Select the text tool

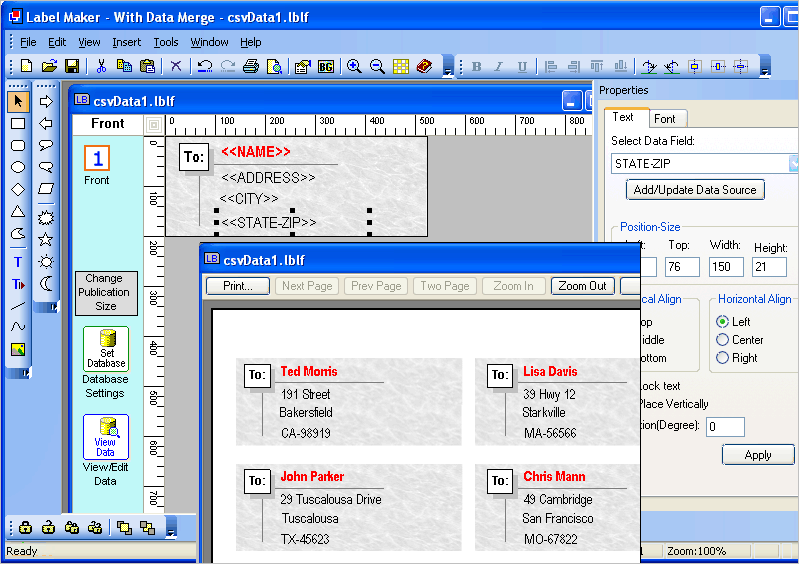click(x=17, y=262)
